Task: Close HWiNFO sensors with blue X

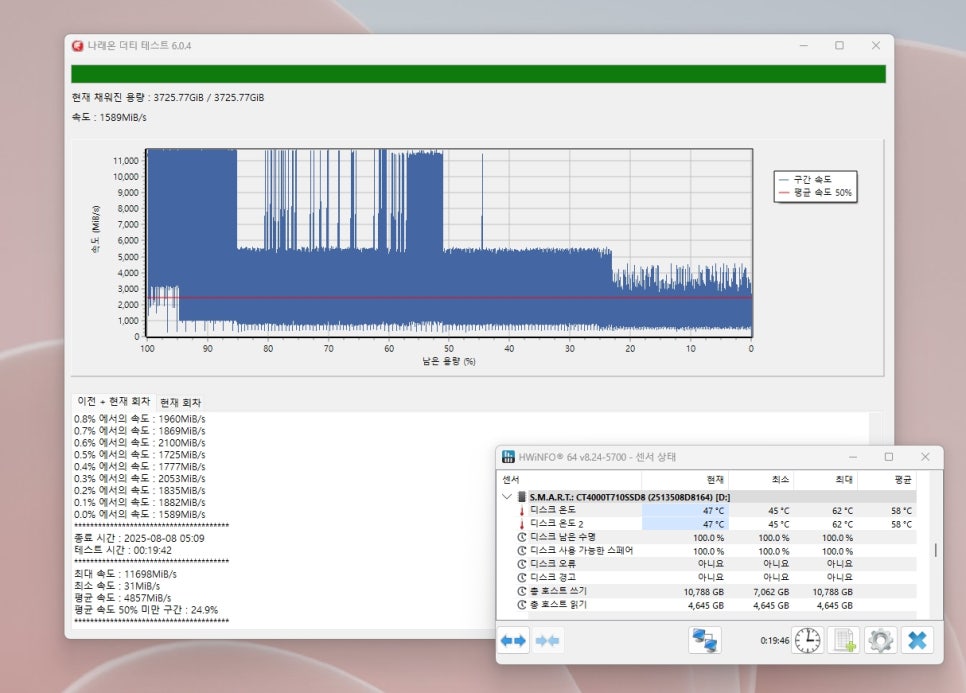Action: pos(917,640)
